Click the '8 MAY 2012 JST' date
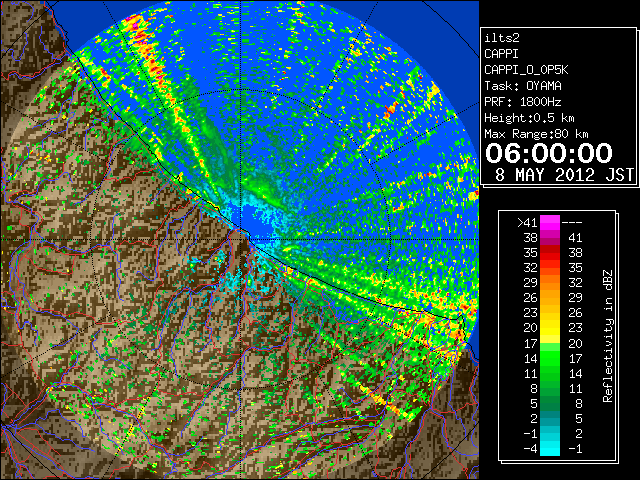Image resolution: width=640 pixels, height=480 pixels. coord(564,175)
